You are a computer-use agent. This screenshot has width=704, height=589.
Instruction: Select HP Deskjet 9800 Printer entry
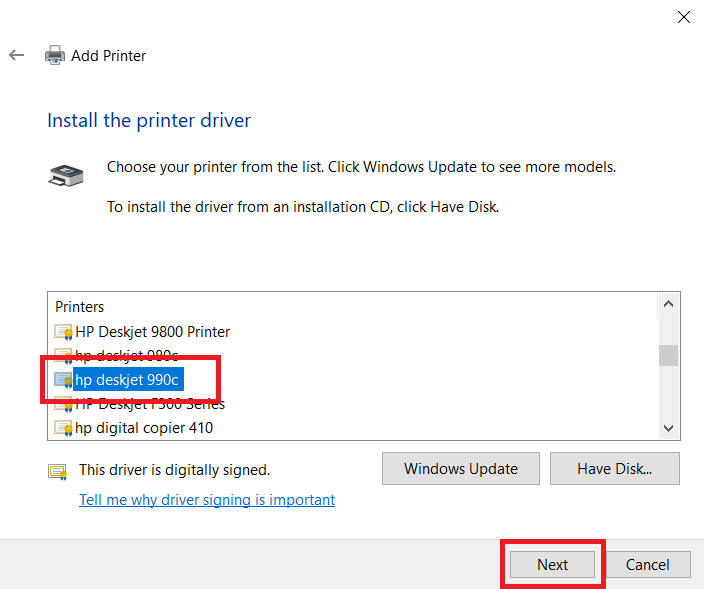152,332
